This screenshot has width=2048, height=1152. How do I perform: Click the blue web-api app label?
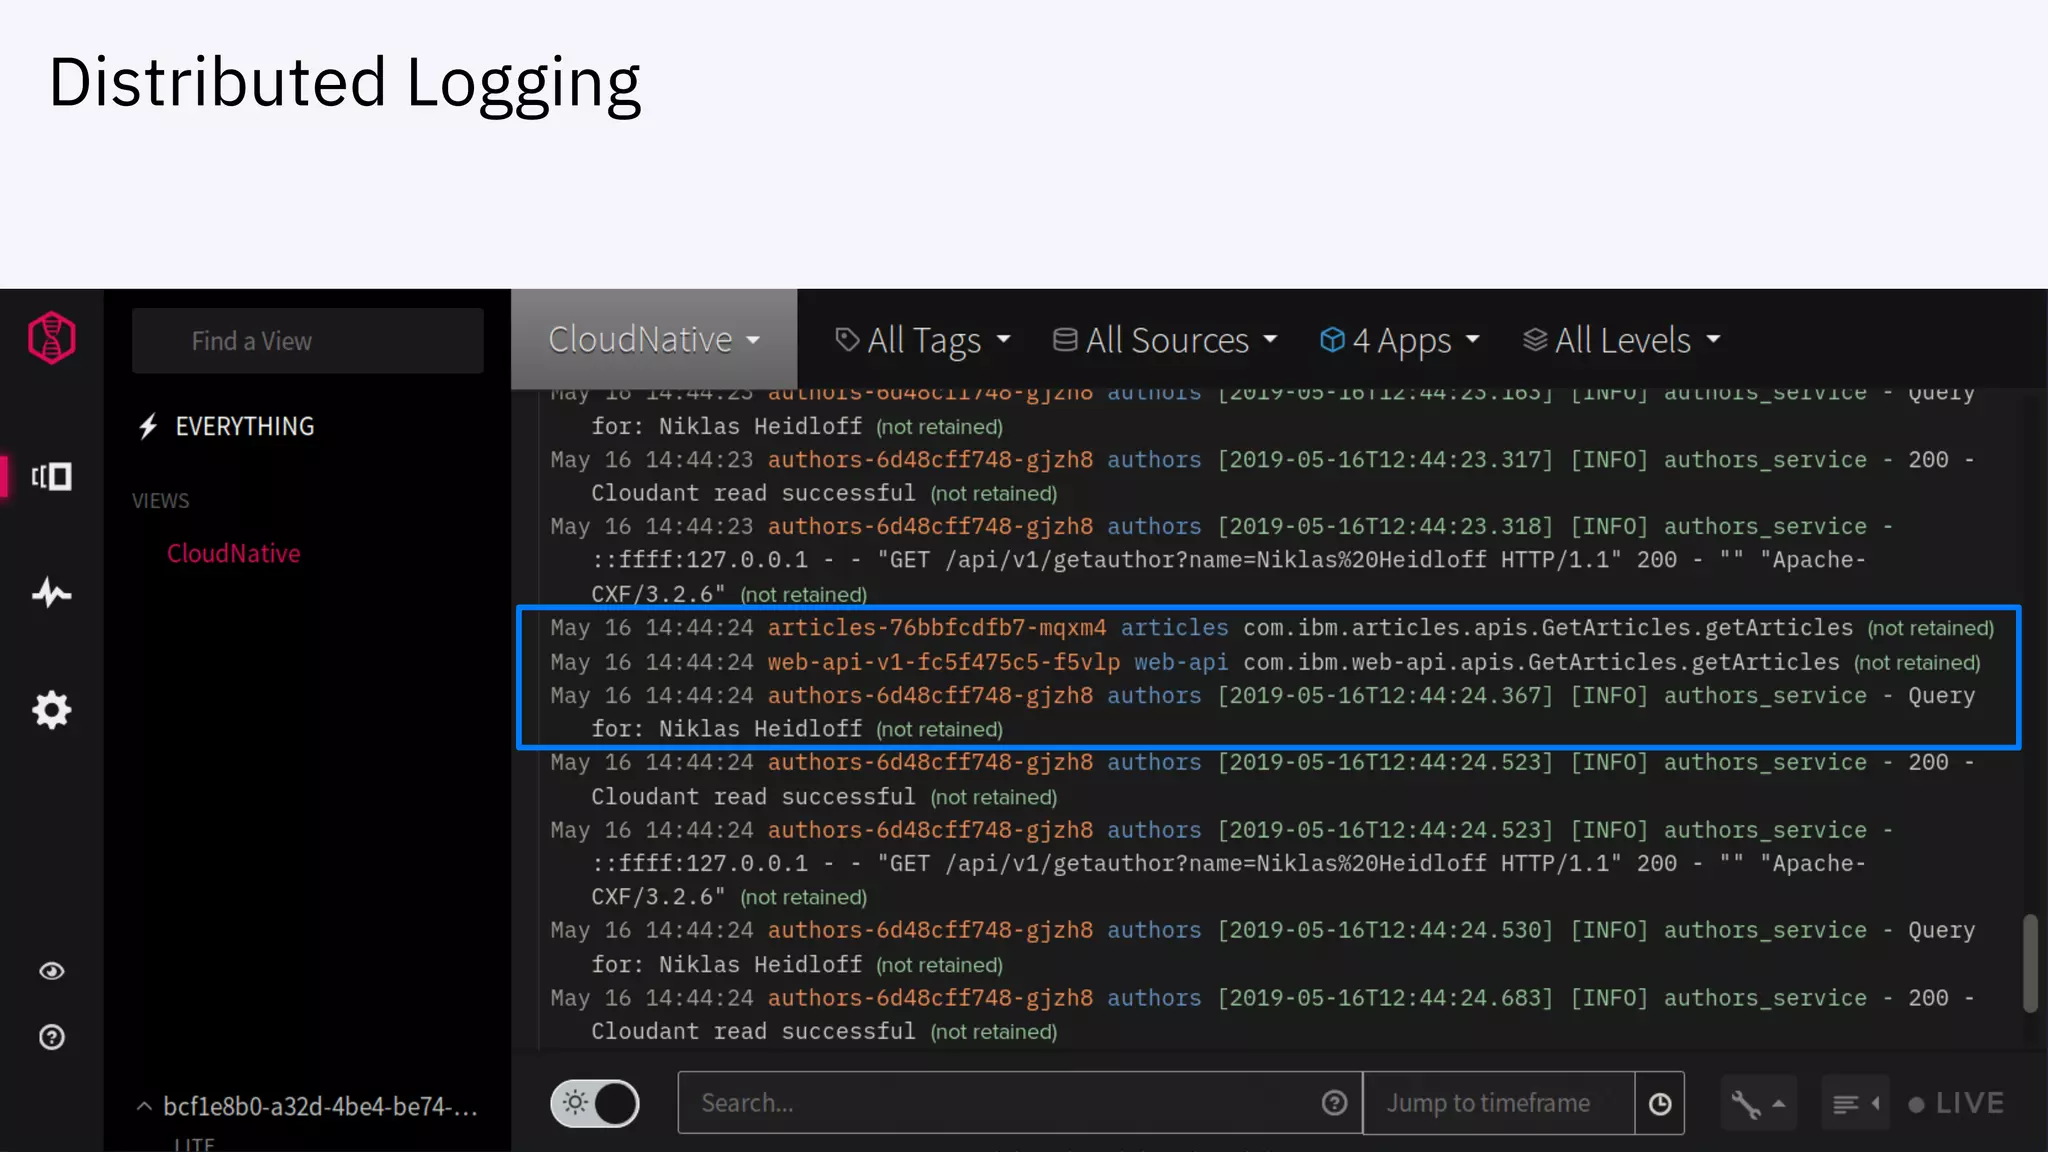pos(1180,662)
